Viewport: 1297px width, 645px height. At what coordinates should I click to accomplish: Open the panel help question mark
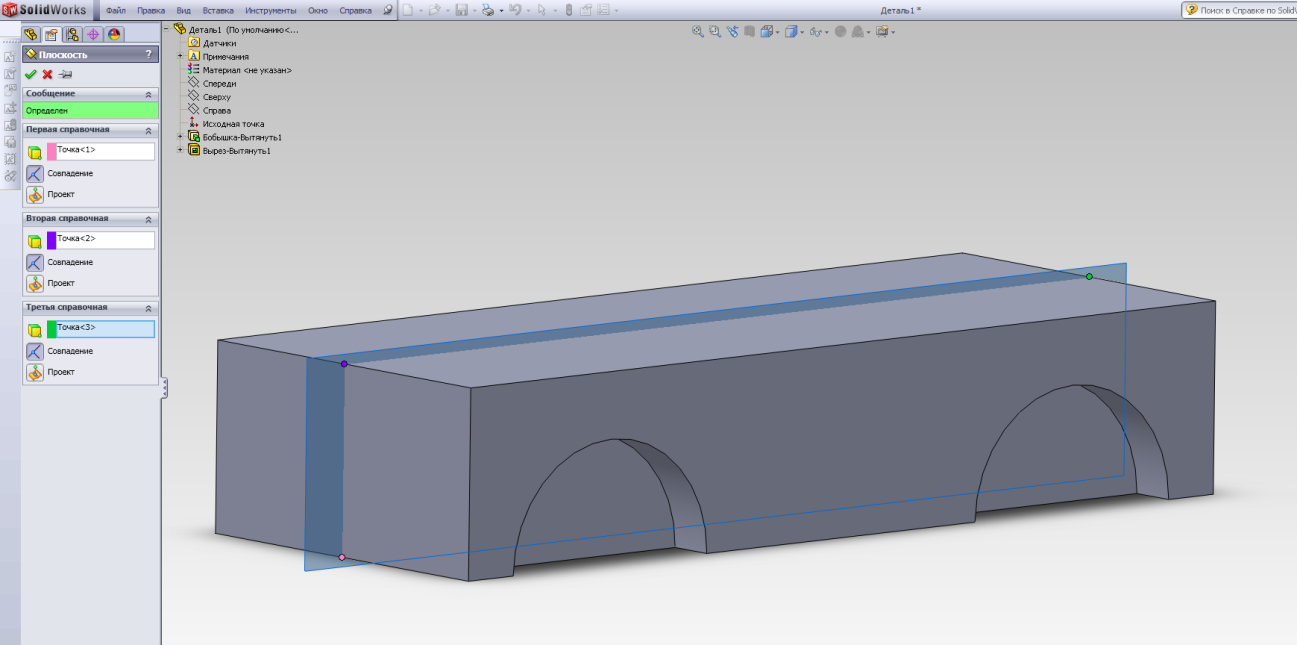pos(149,55)
